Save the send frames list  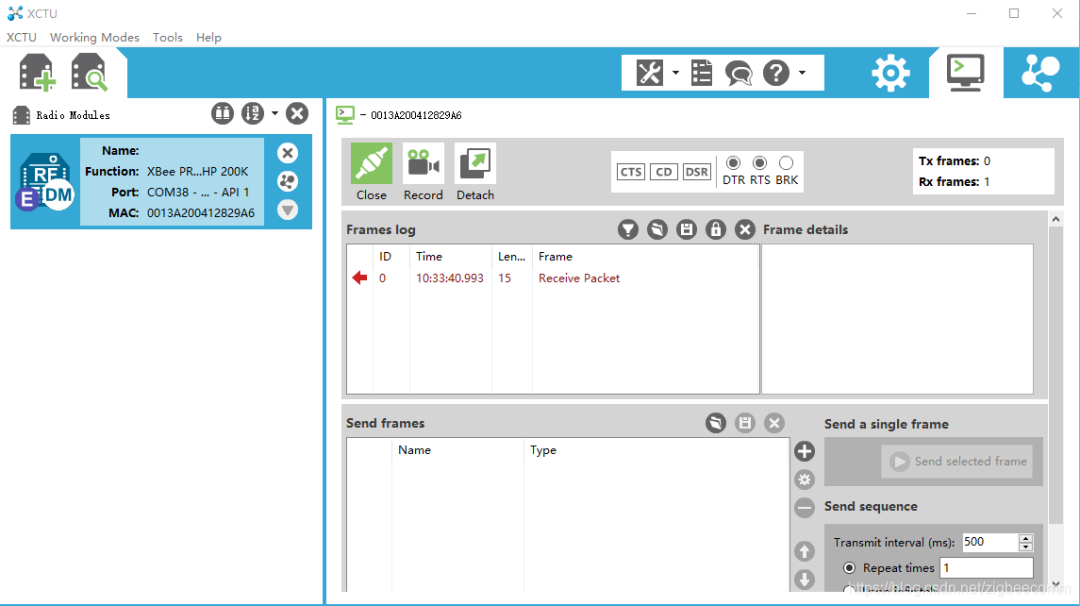click(x=745, y=423)
